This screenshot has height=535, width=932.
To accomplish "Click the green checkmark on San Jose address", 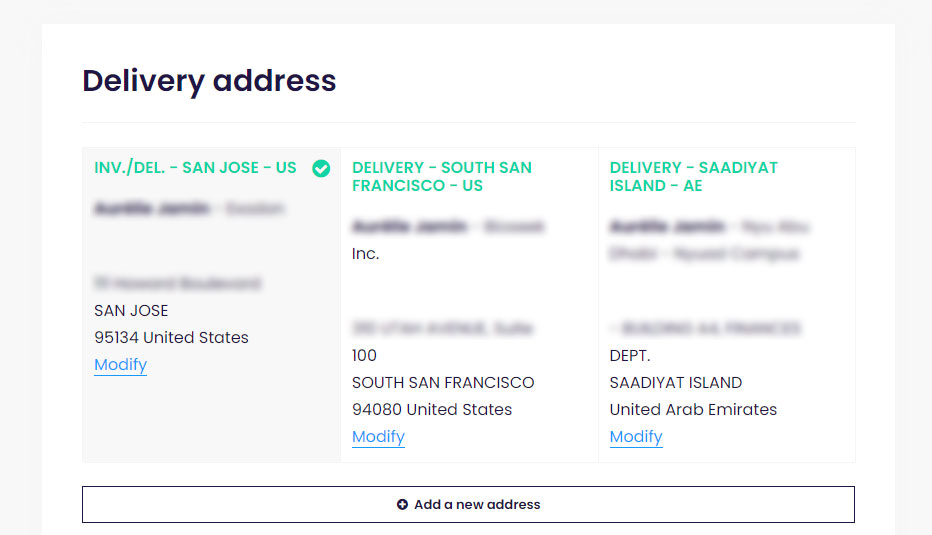I will (x=321, y=168).
